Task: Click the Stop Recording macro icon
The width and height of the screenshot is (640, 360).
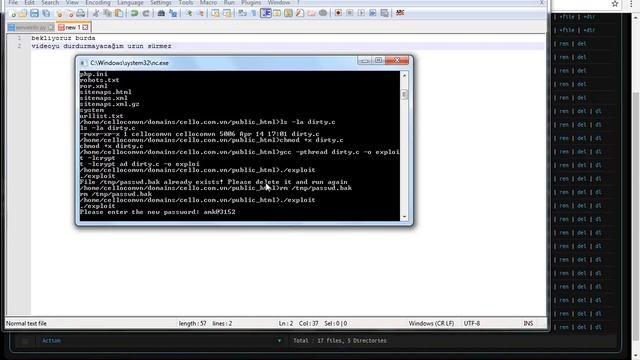Action: pyautogui.click(x=349, y=13)
